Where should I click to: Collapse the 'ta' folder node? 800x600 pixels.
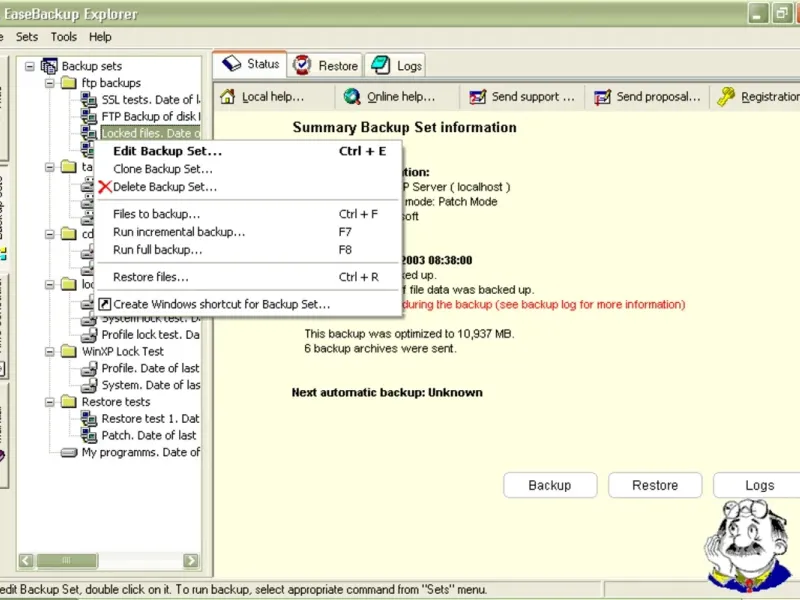[x=49, y=167]
